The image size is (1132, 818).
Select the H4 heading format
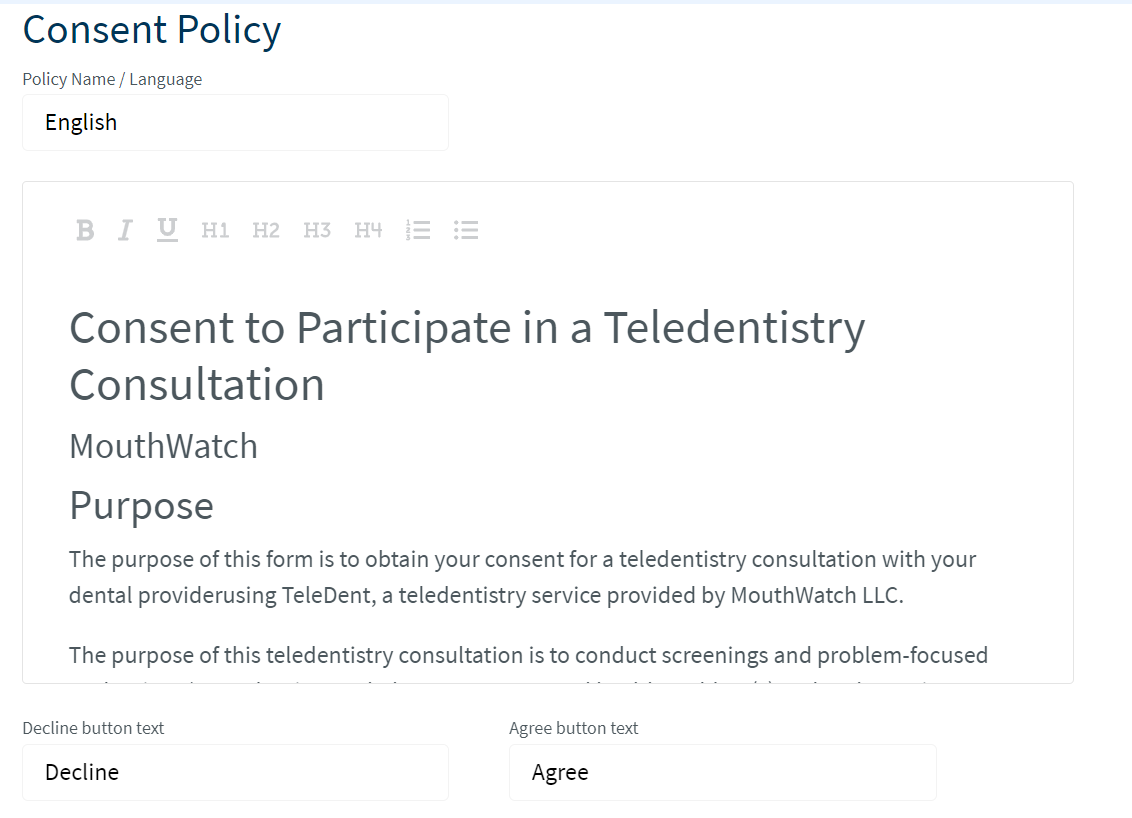click(368, 230)
